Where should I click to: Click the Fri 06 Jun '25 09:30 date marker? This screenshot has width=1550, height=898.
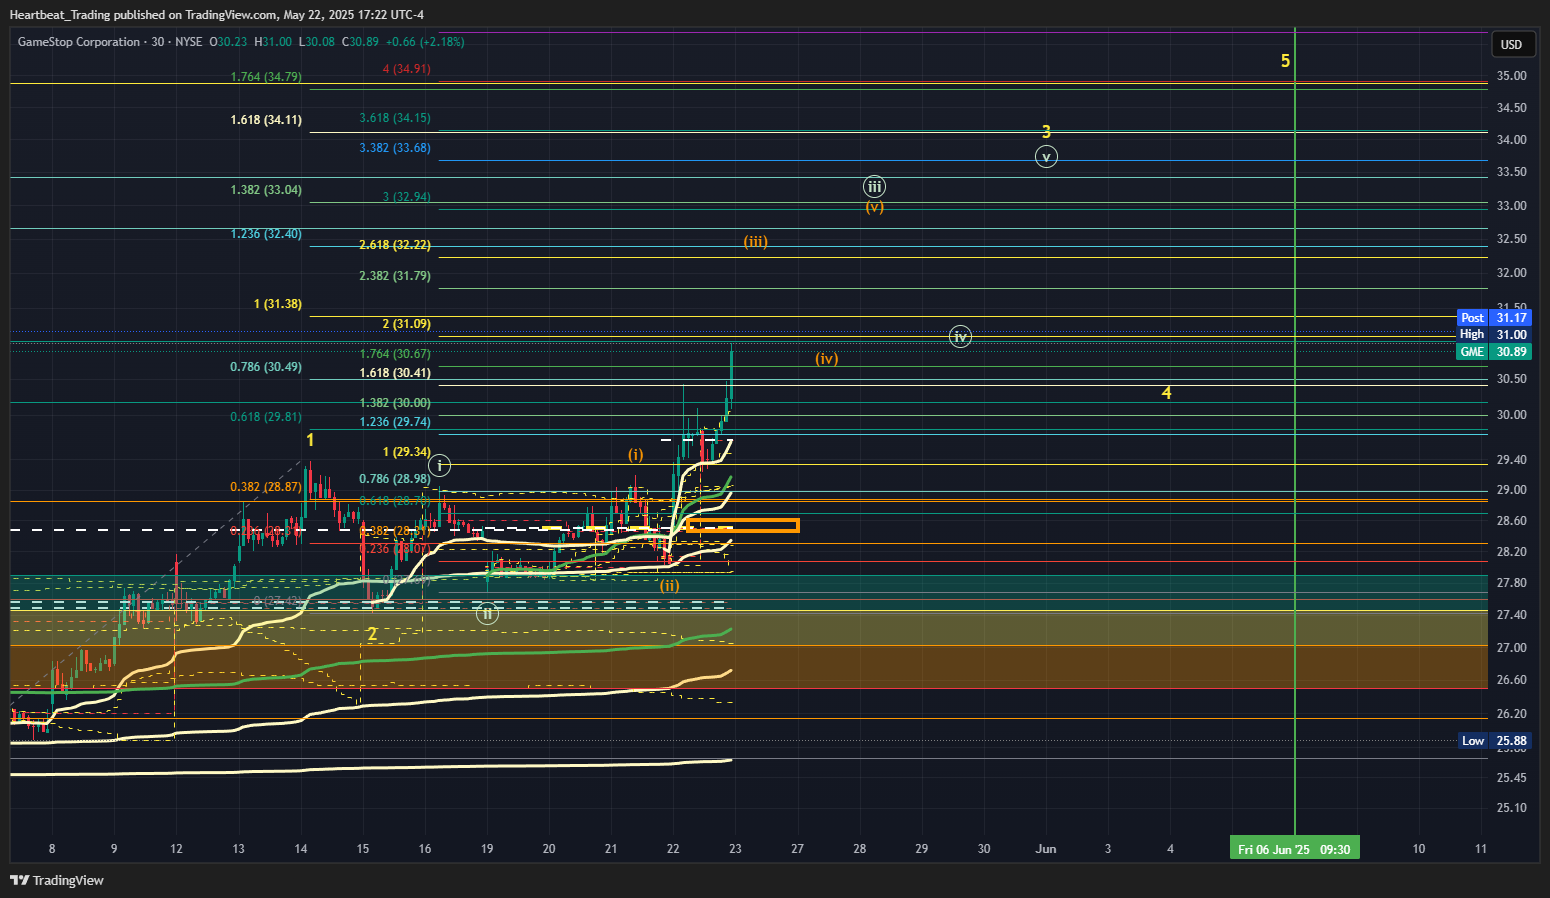(x=1294, y=849)
